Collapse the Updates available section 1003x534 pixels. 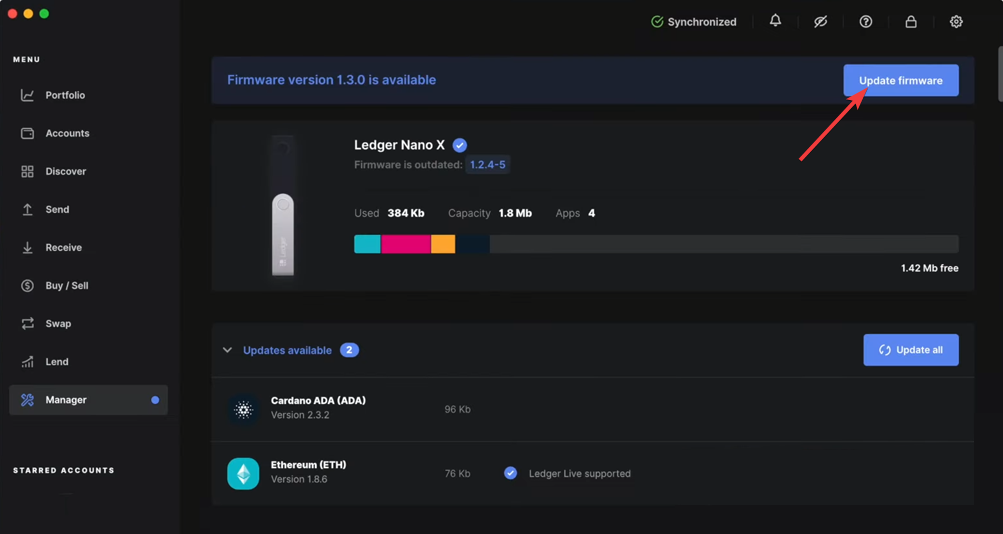[228, 350]
